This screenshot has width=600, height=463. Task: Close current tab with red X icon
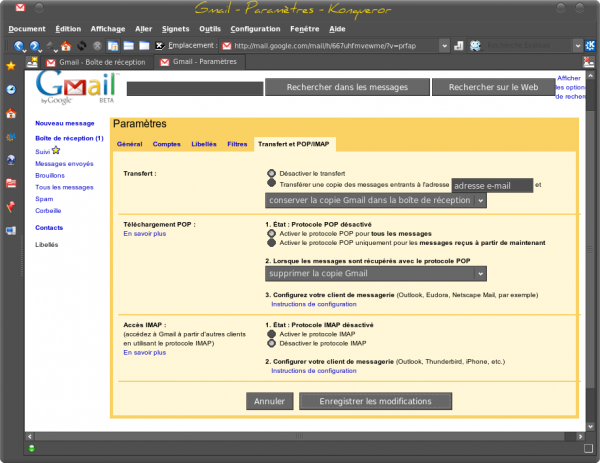point(589,62)
